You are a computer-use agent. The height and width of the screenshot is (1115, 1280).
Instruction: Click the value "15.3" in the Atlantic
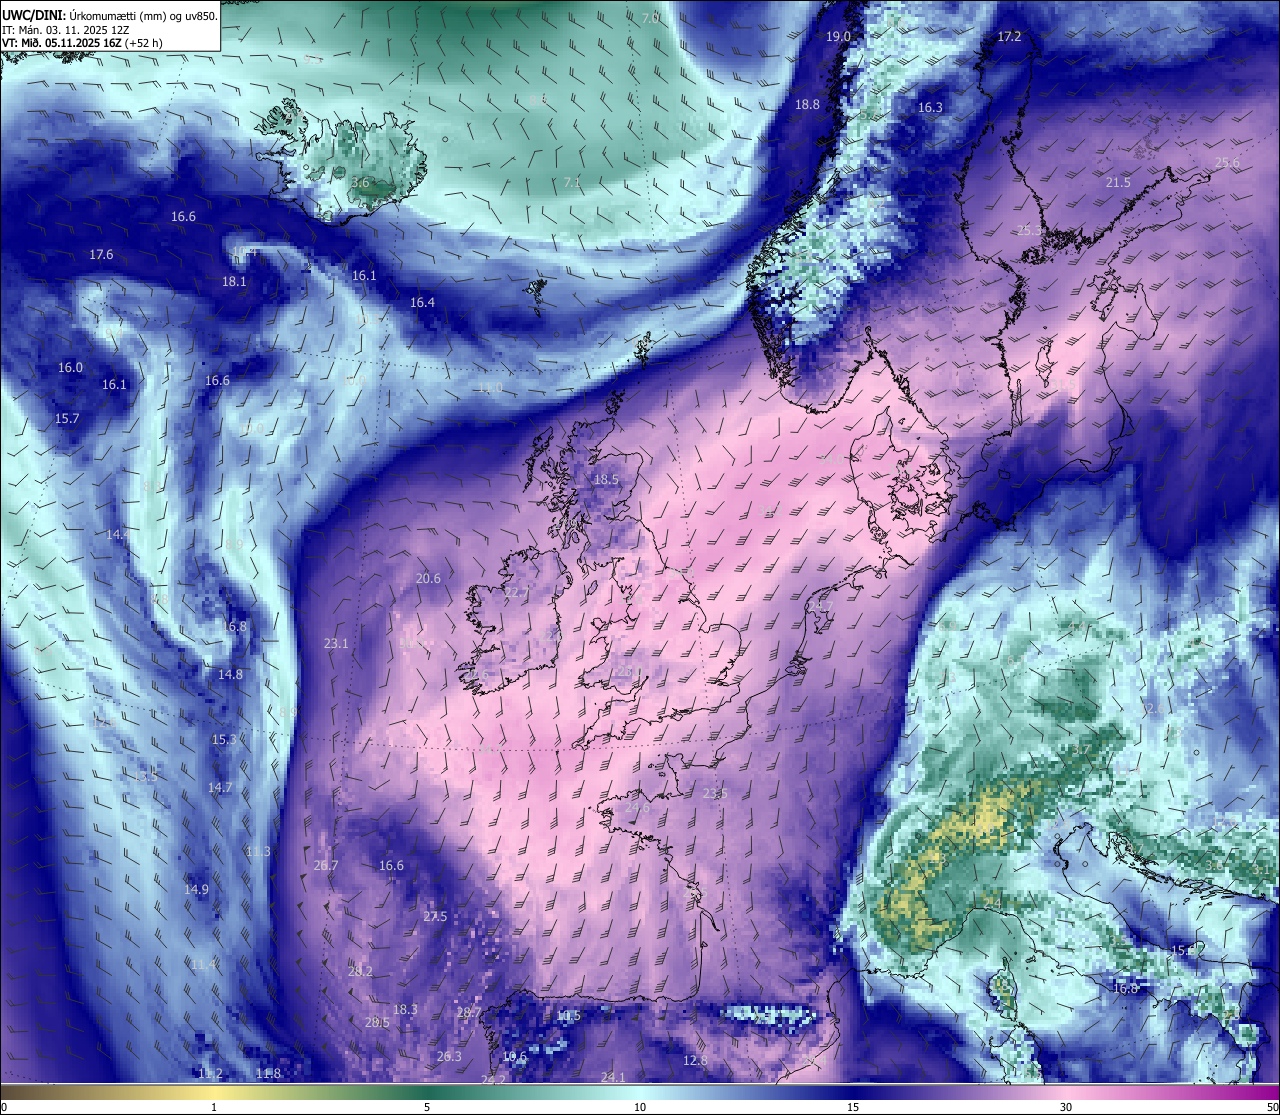point(224,739)
